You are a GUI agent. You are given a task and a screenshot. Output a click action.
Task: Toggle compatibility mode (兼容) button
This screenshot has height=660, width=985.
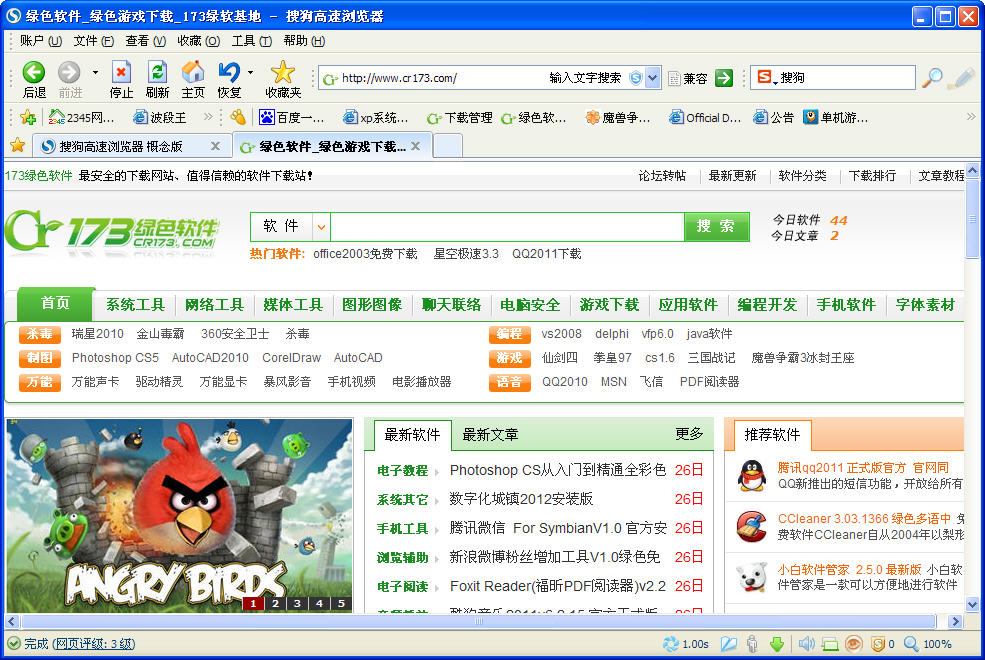(688, 78)
